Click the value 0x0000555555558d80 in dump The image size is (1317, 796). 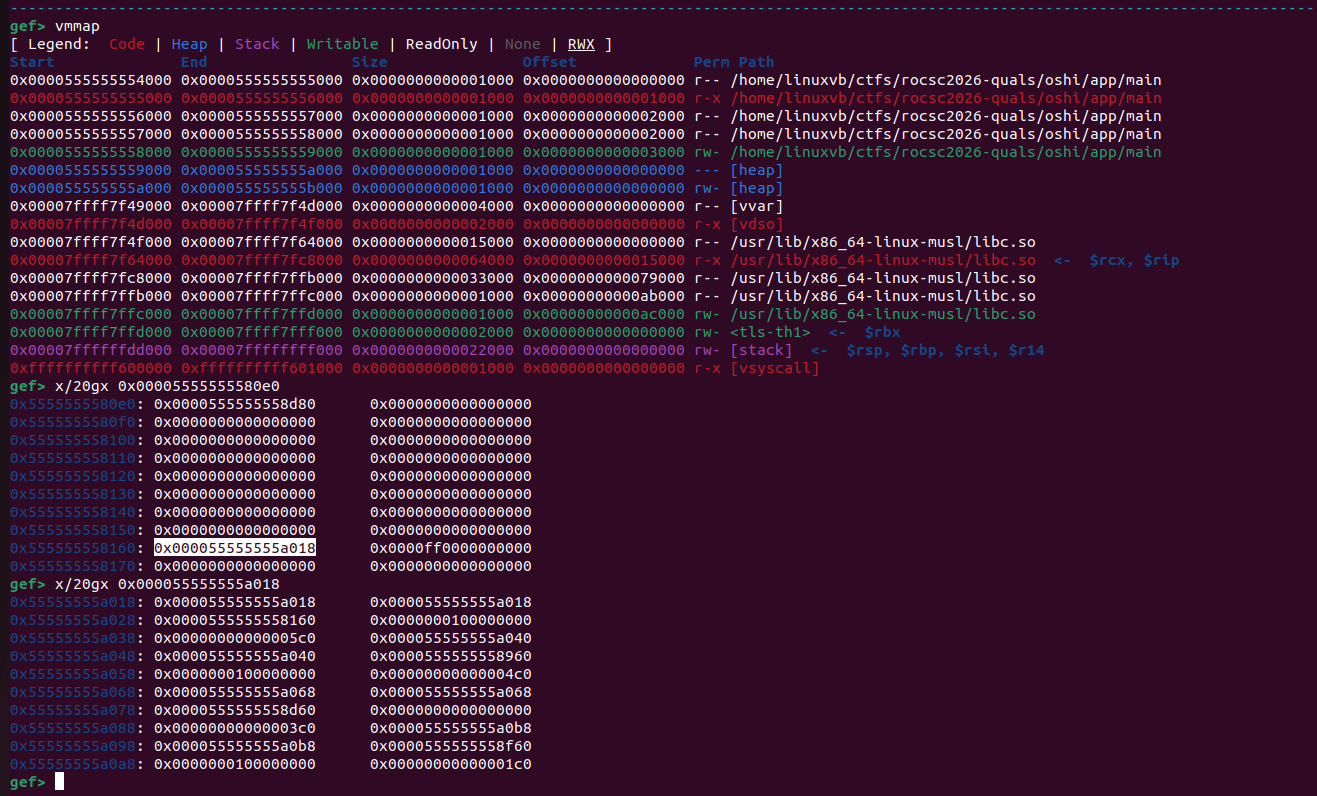[x=234, y=404]
